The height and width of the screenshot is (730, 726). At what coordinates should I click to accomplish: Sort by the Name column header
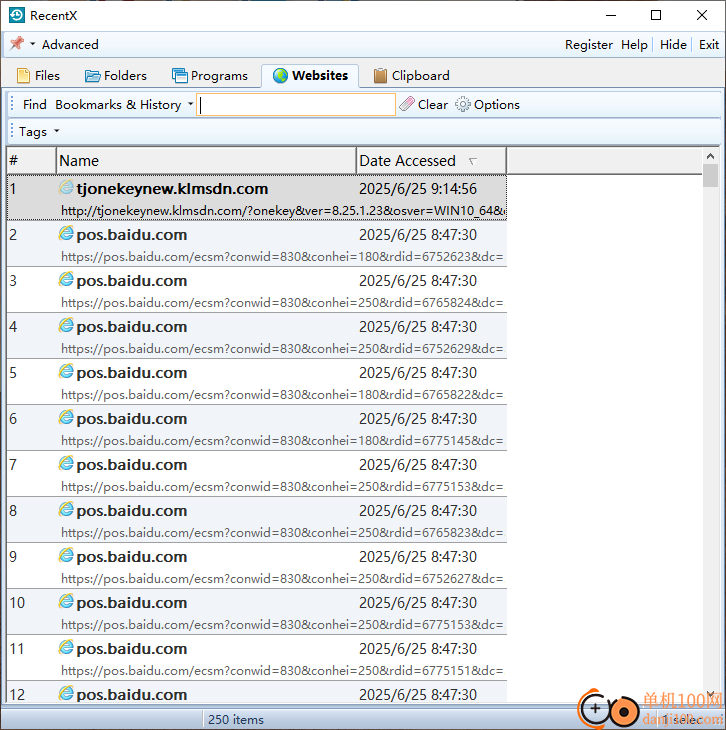coord(206,161)
